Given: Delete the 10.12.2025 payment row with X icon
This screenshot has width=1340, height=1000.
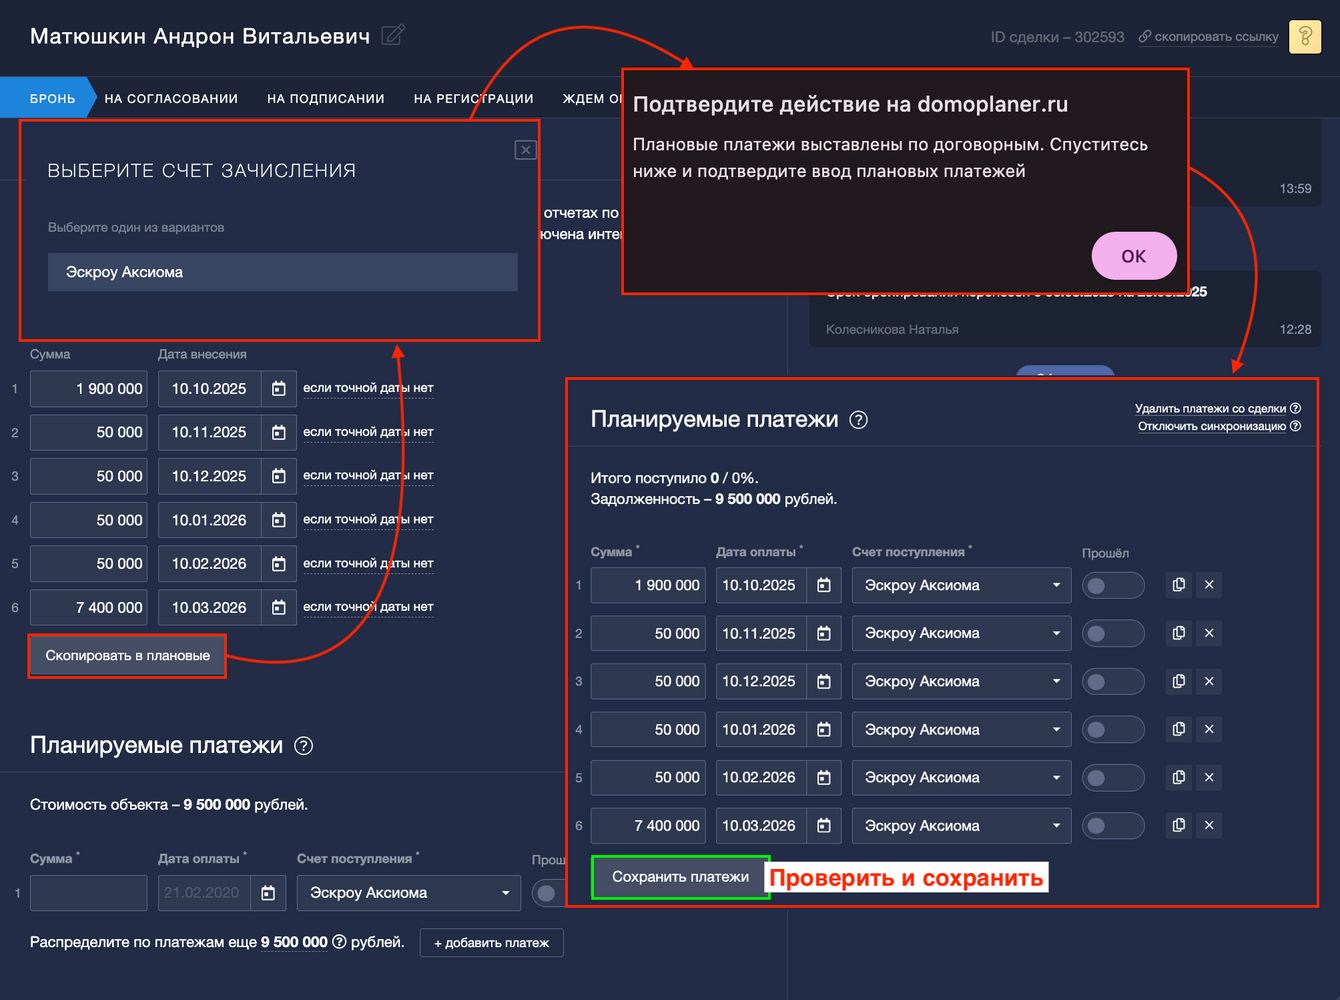Looking at the screenshot, I should tap(1209, 681).
